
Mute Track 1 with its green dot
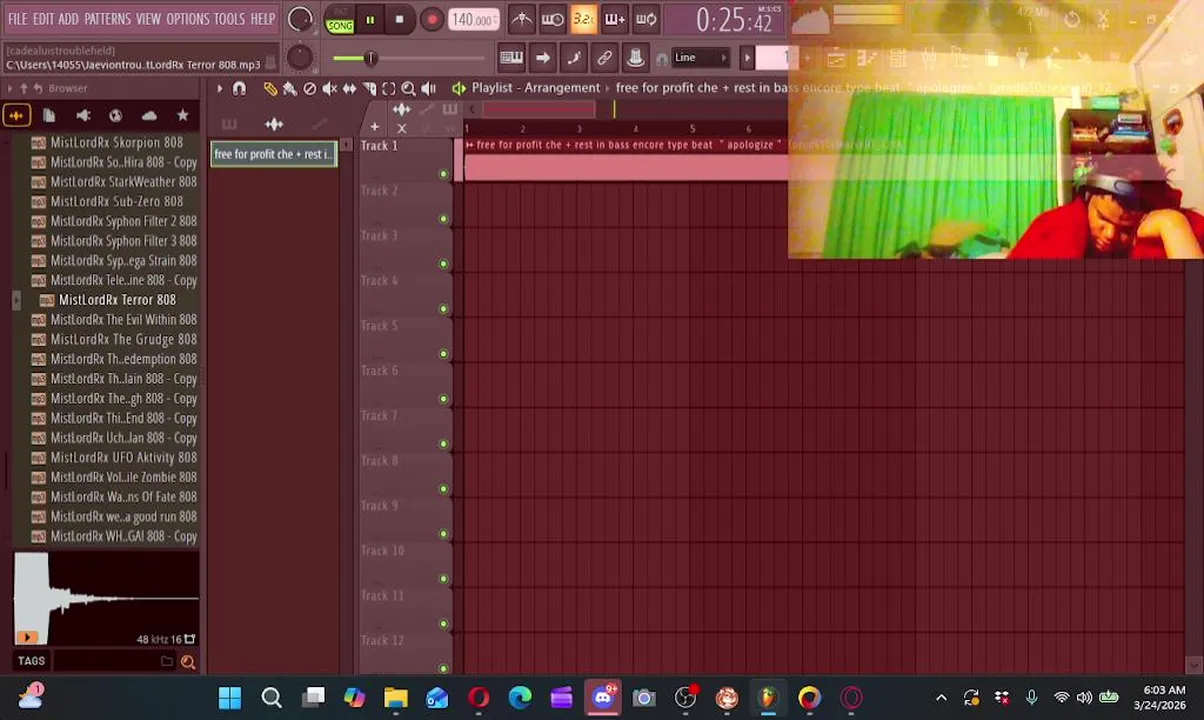pos(444,174)
